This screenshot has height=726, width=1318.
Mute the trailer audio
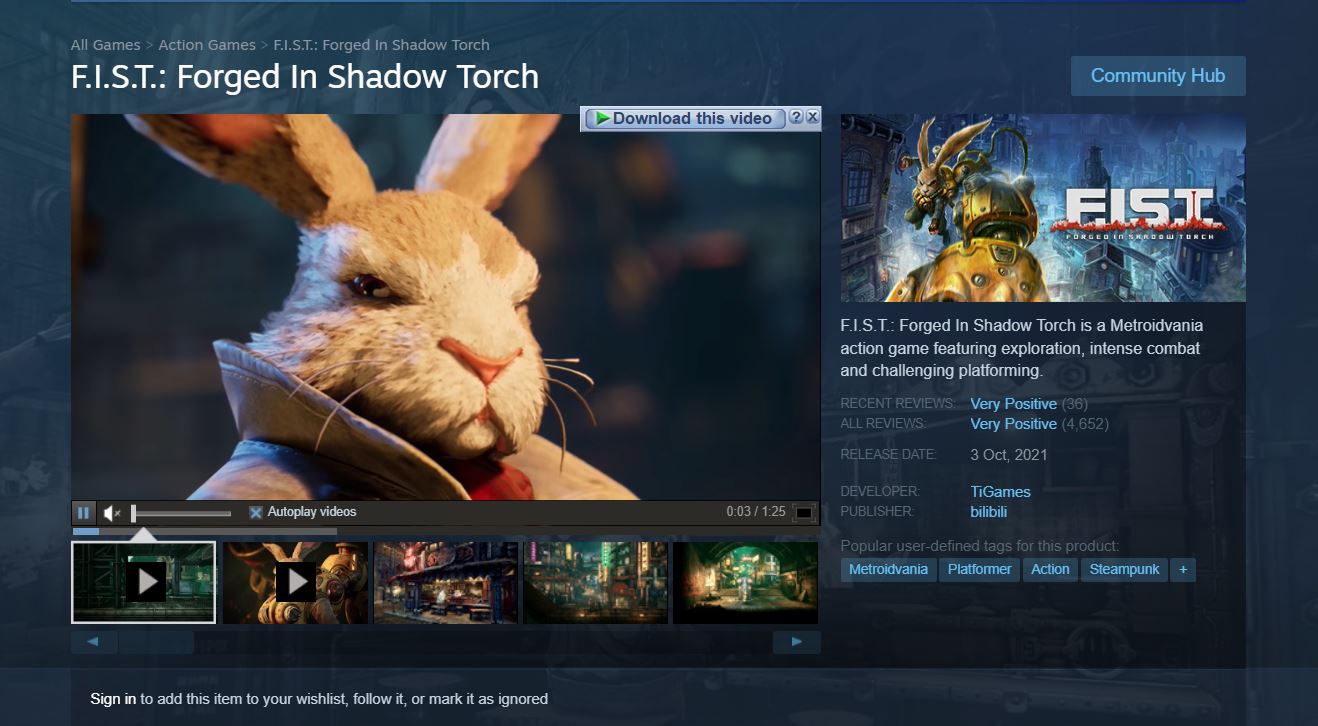coord(110,512)
